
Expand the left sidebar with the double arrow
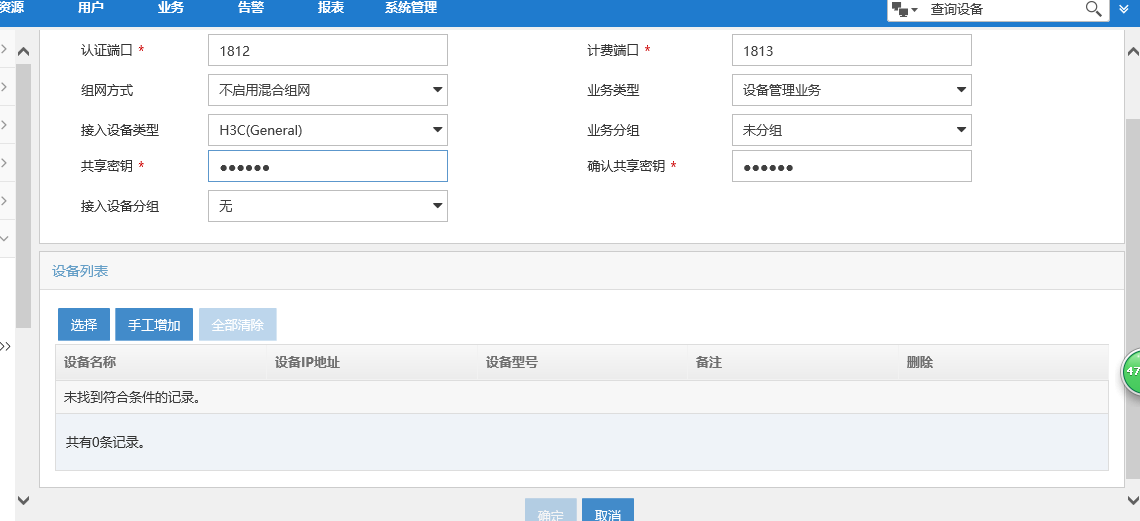point(5,346)
